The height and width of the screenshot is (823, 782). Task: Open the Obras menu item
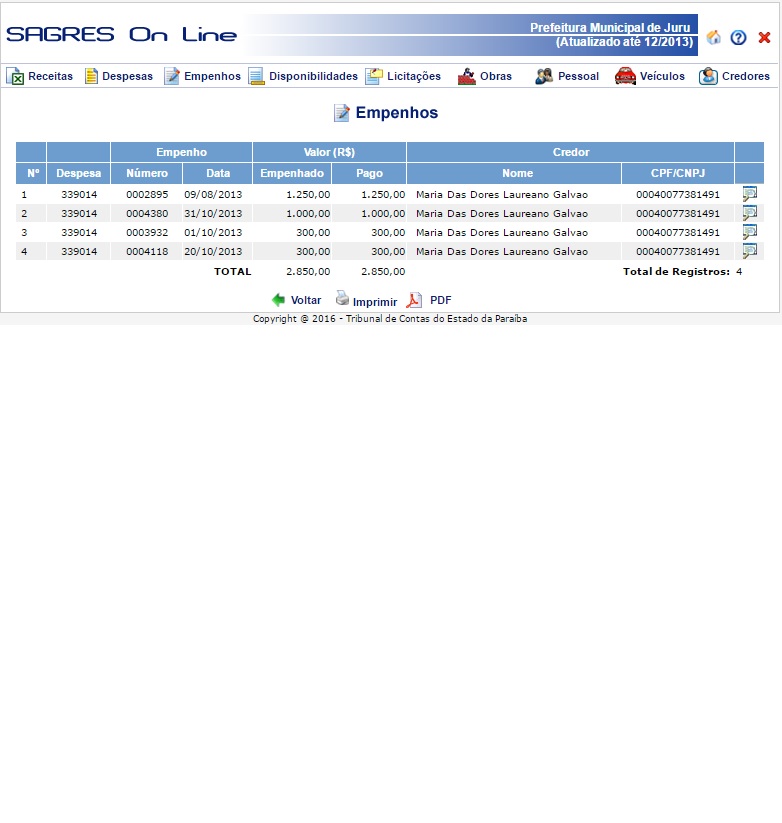coord(485,76)
